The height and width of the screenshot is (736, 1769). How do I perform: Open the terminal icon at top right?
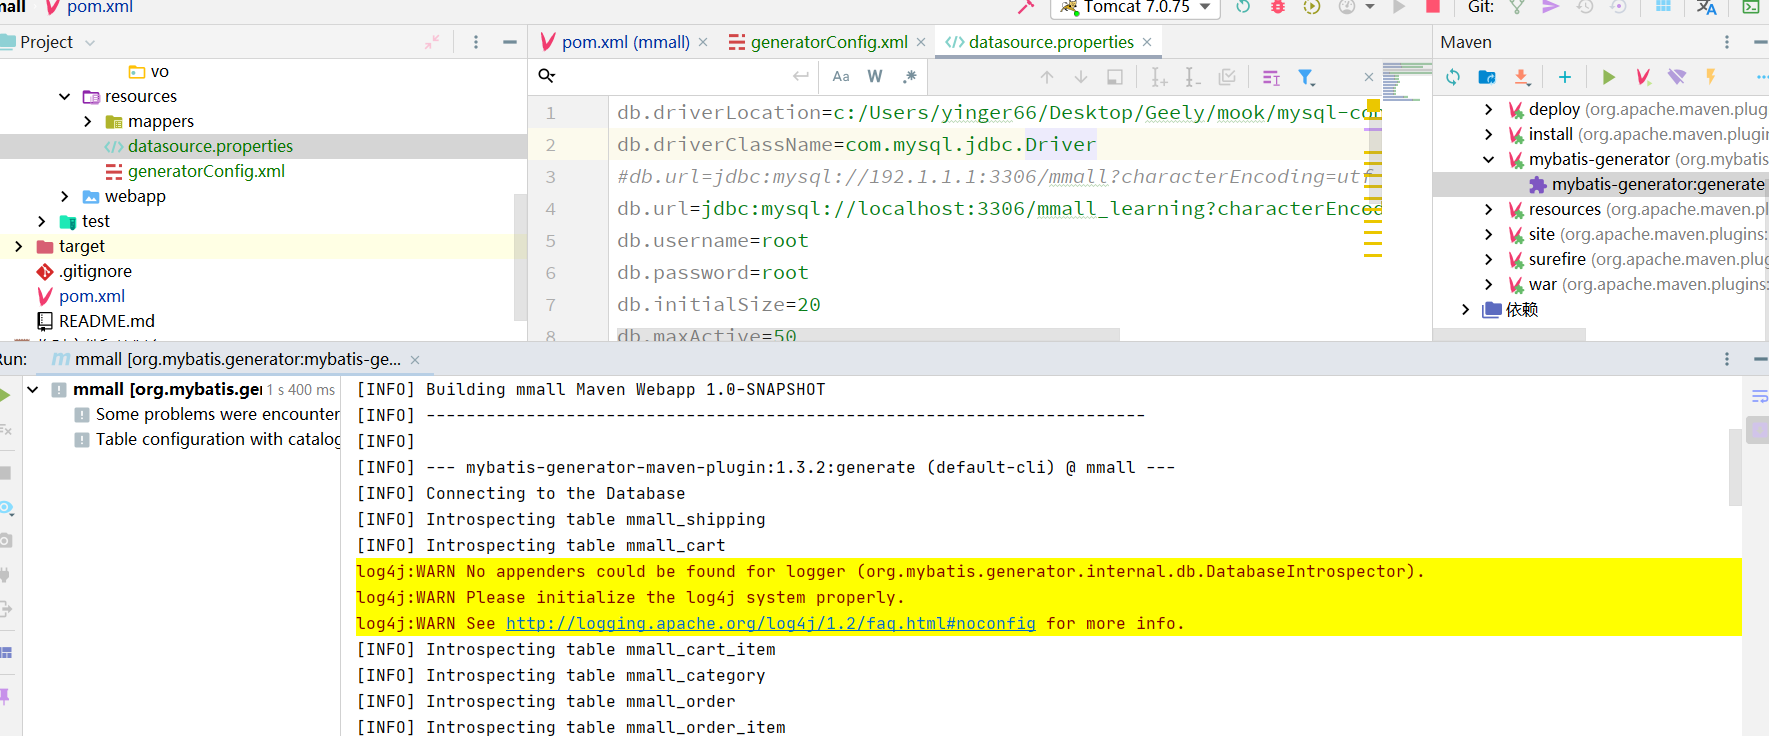point(1751,7)
